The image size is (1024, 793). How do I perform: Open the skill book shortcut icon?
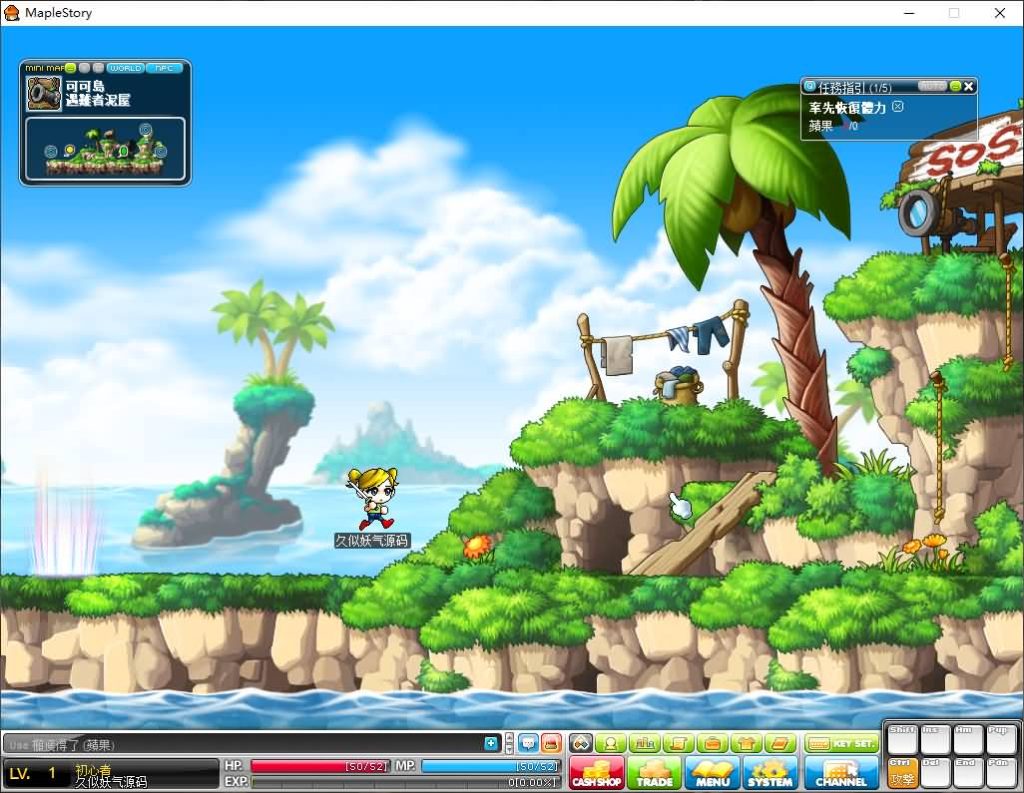[780, 743]
